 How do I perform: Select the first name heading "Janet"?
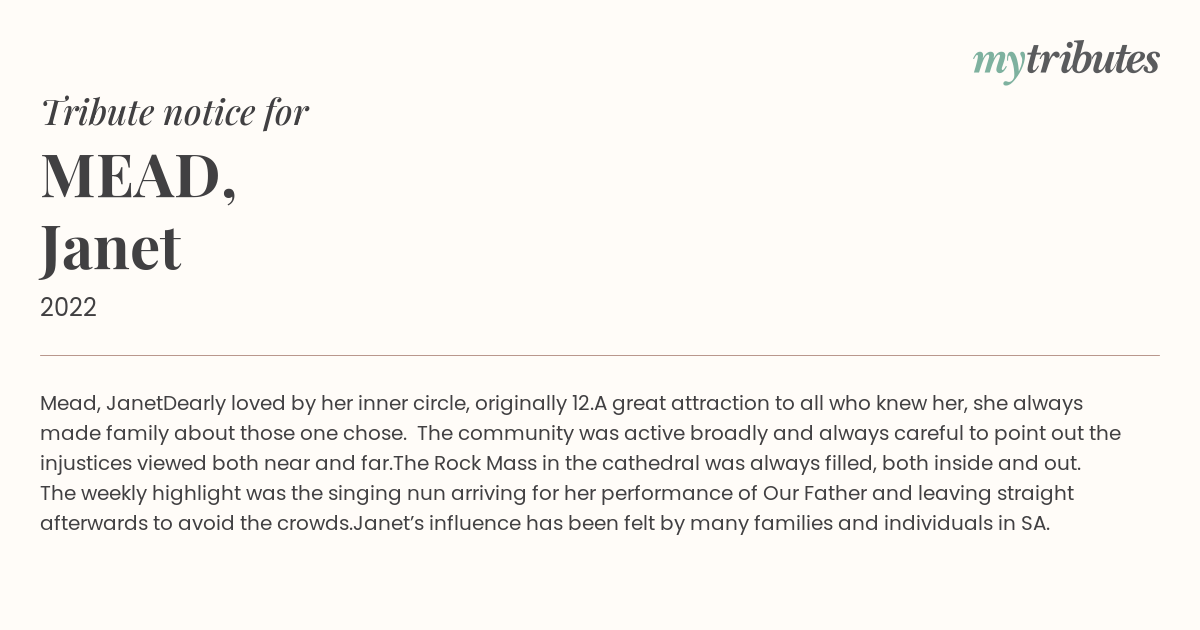[110, 247]
